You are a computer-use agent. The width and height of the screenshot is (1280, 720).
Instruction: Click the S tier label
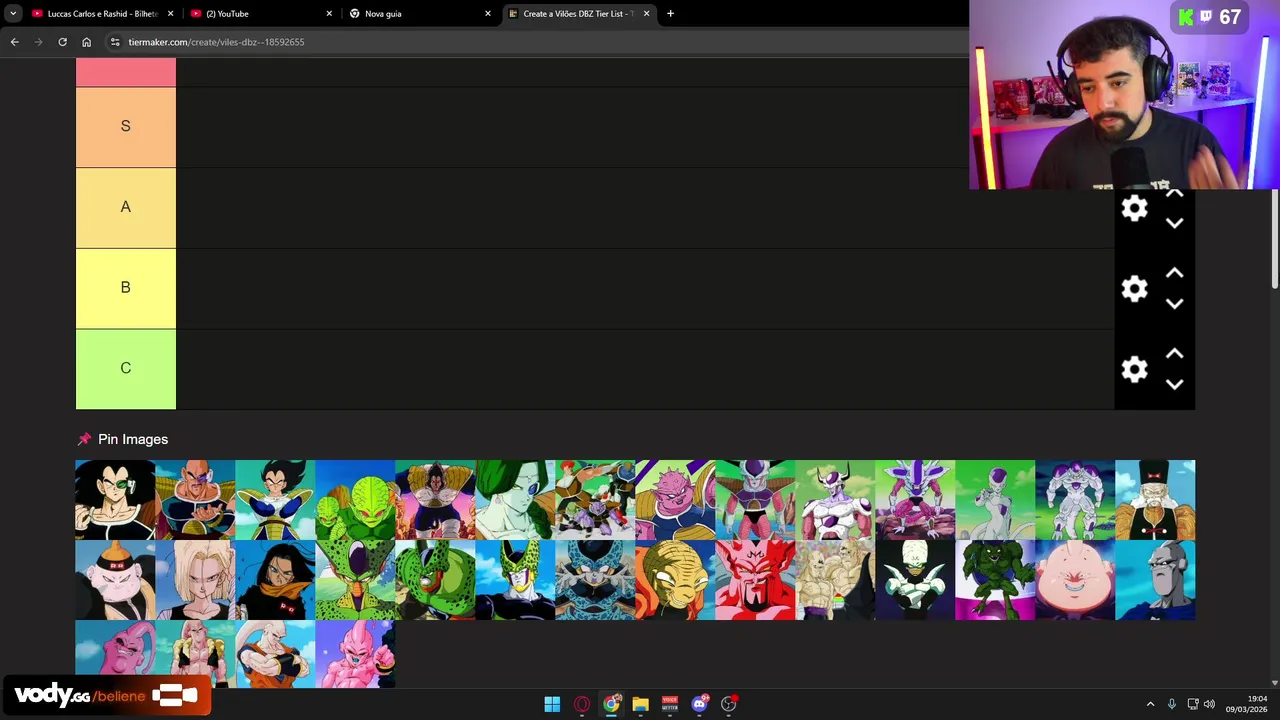coord(125,127)
